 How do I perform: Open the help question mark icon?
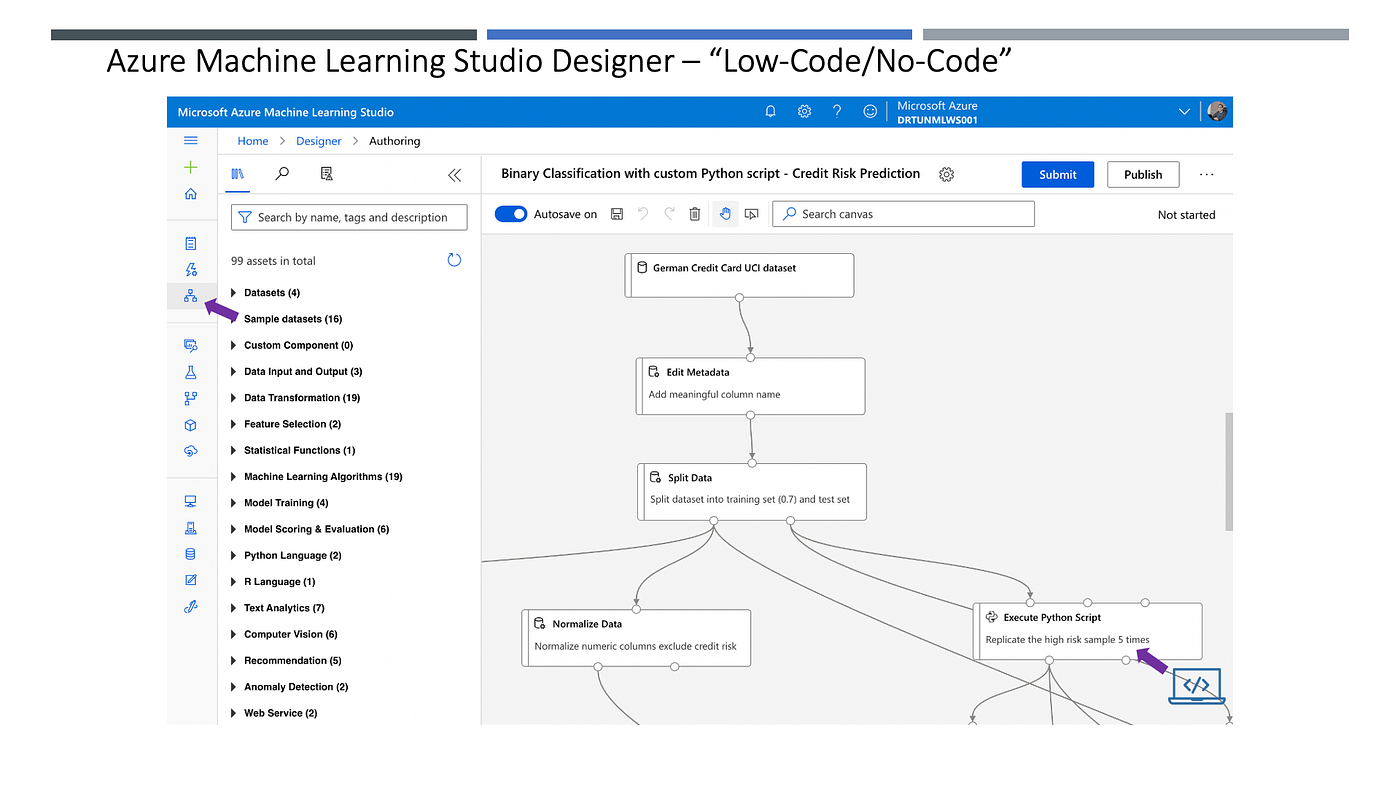tap(837, 112)
